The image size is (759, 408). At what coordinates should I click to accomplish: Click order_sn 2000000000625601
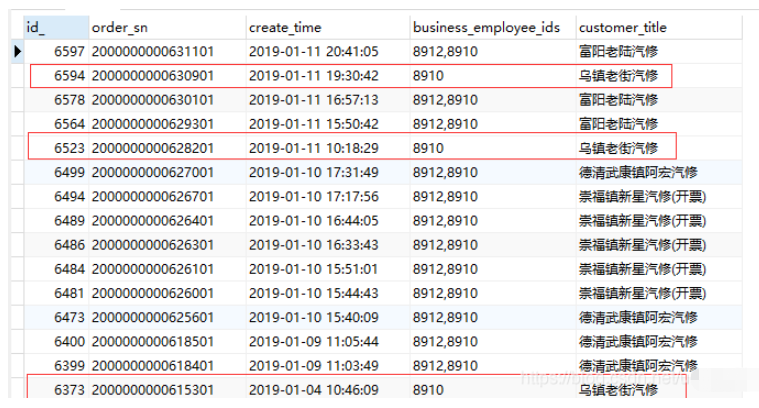click(152, 317)
